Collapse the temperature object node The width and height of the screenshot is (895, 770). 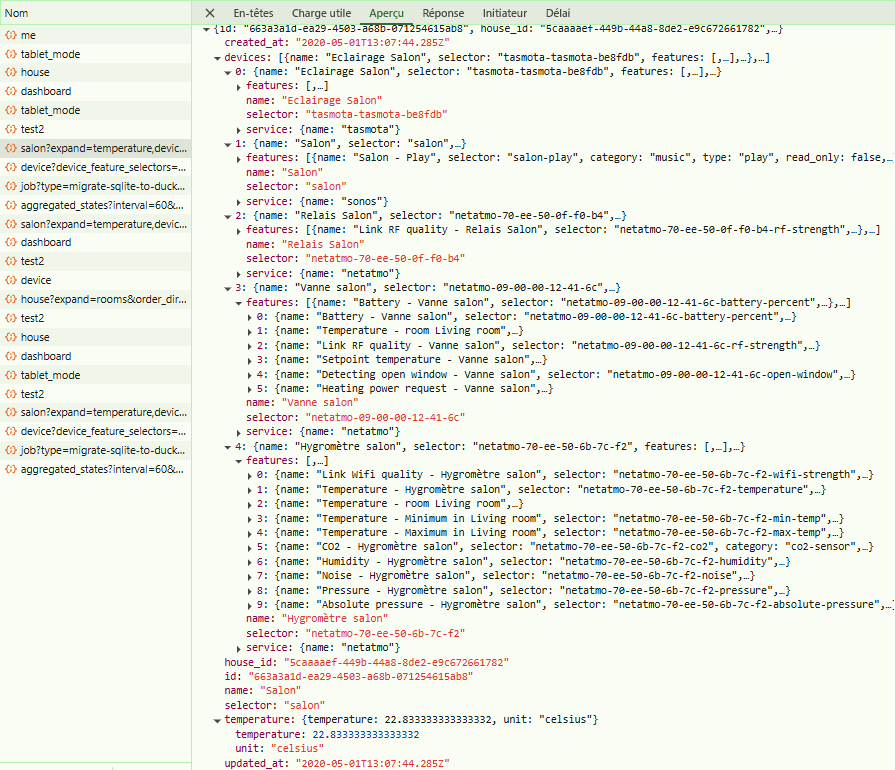(x=219, y=720)
